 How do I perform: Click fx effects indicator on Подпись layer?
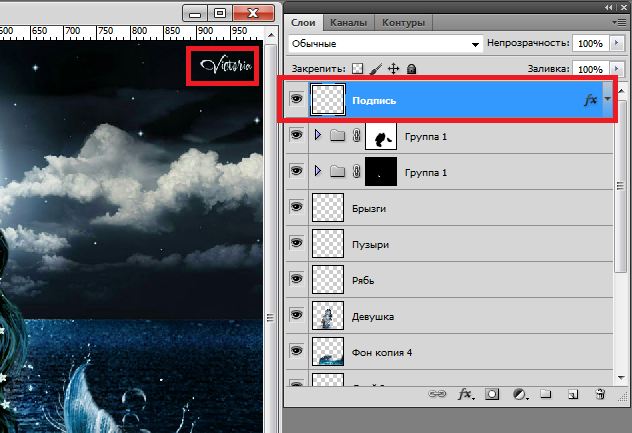[590, 100]
